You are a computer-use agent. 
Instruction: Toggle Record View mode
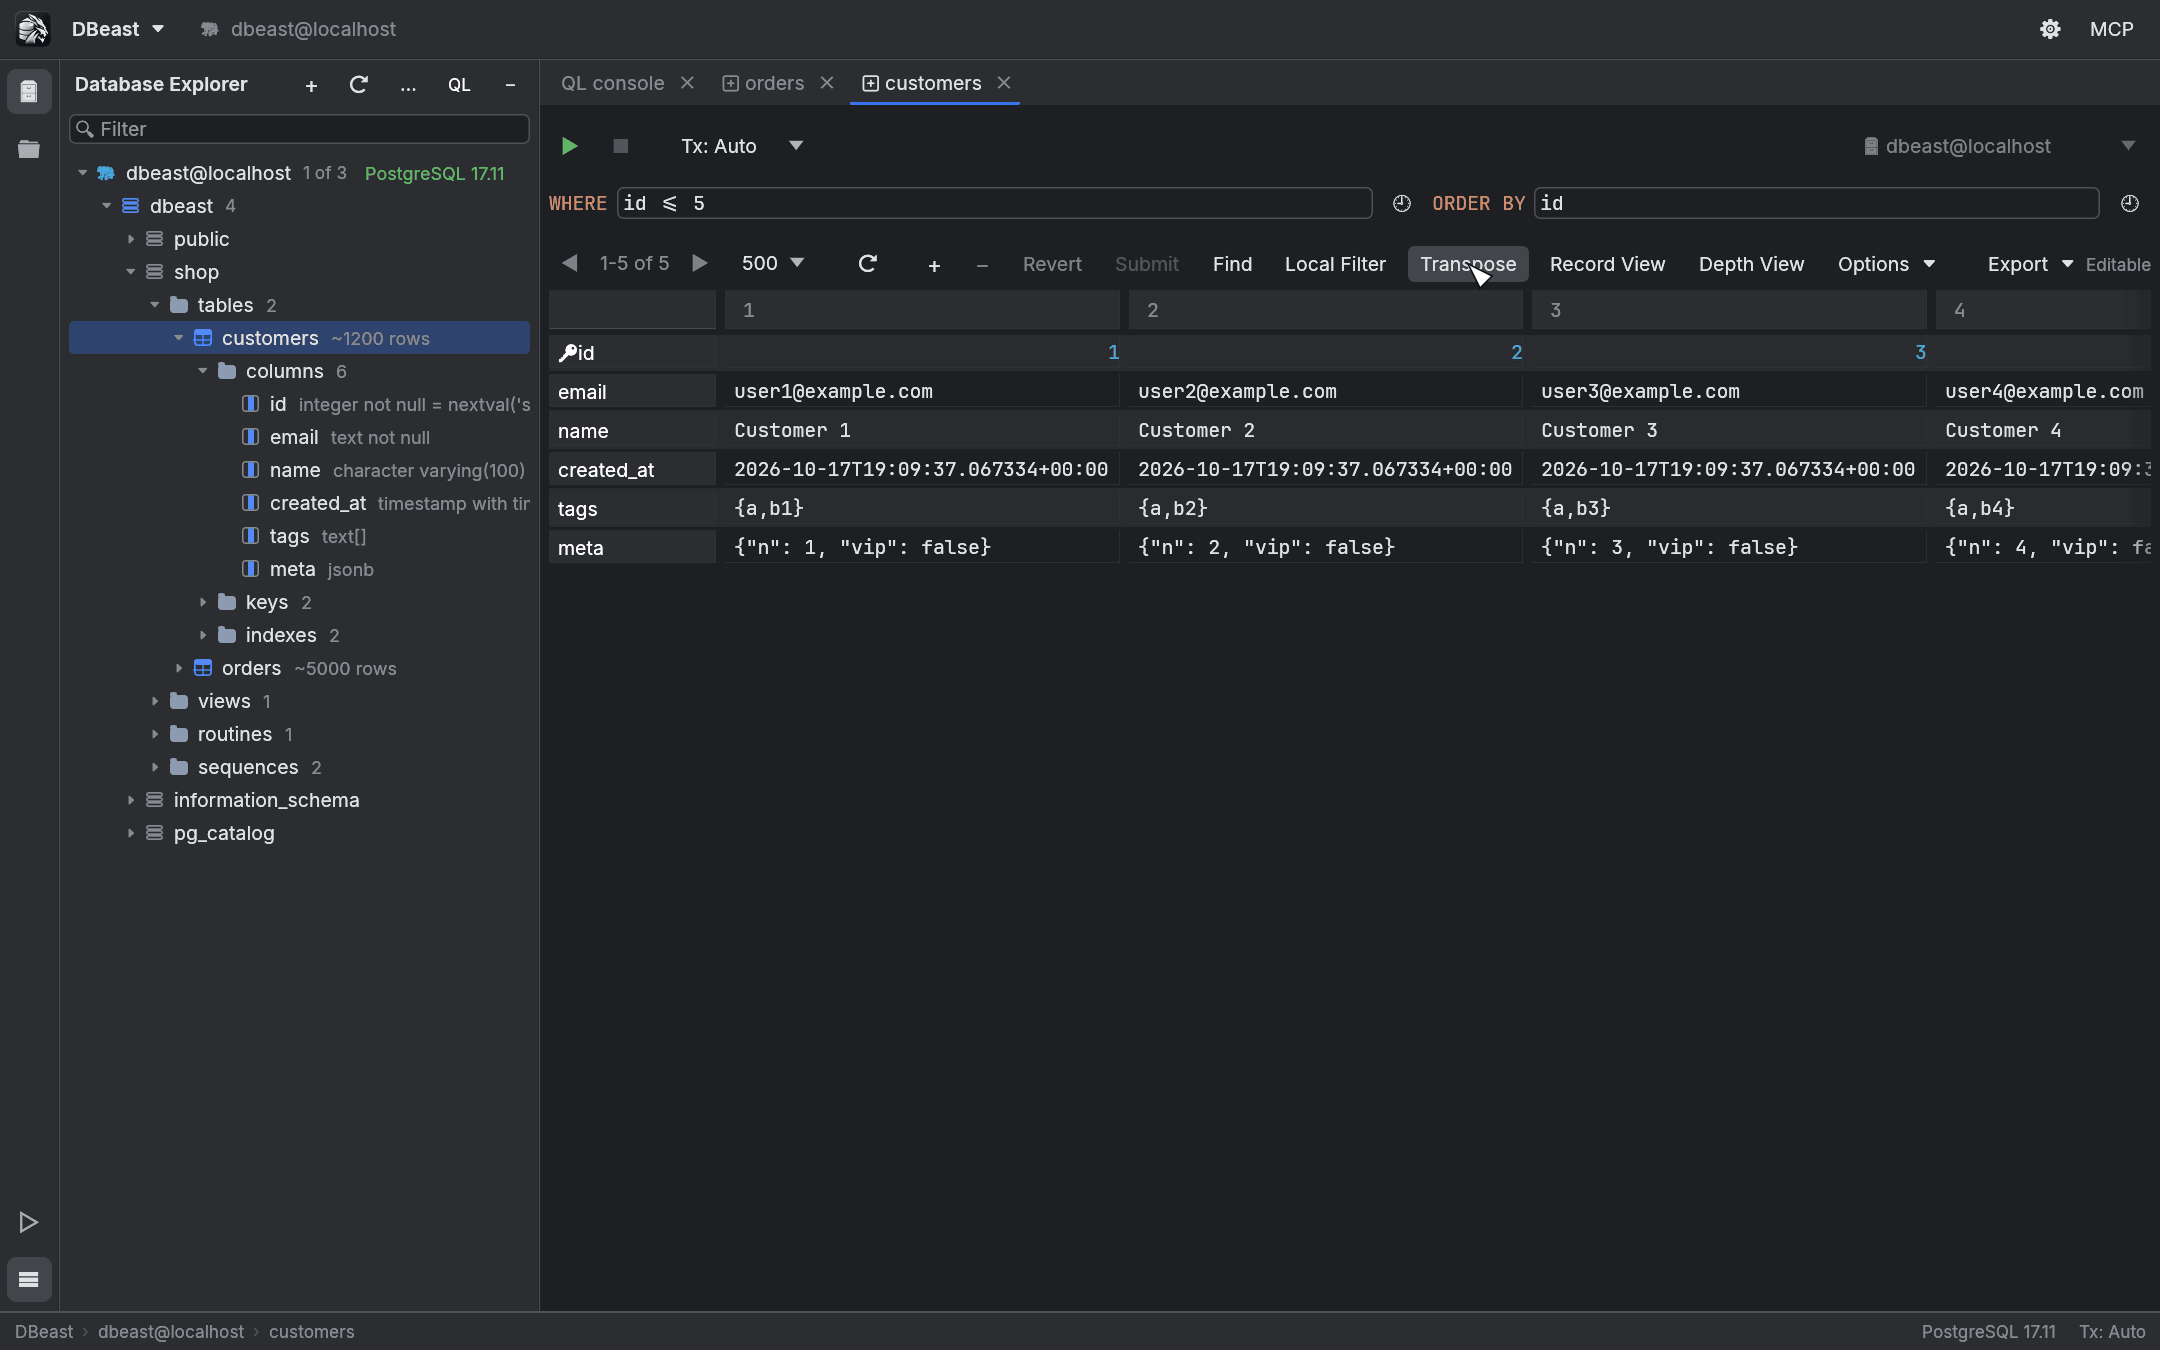pos(1607,264)
